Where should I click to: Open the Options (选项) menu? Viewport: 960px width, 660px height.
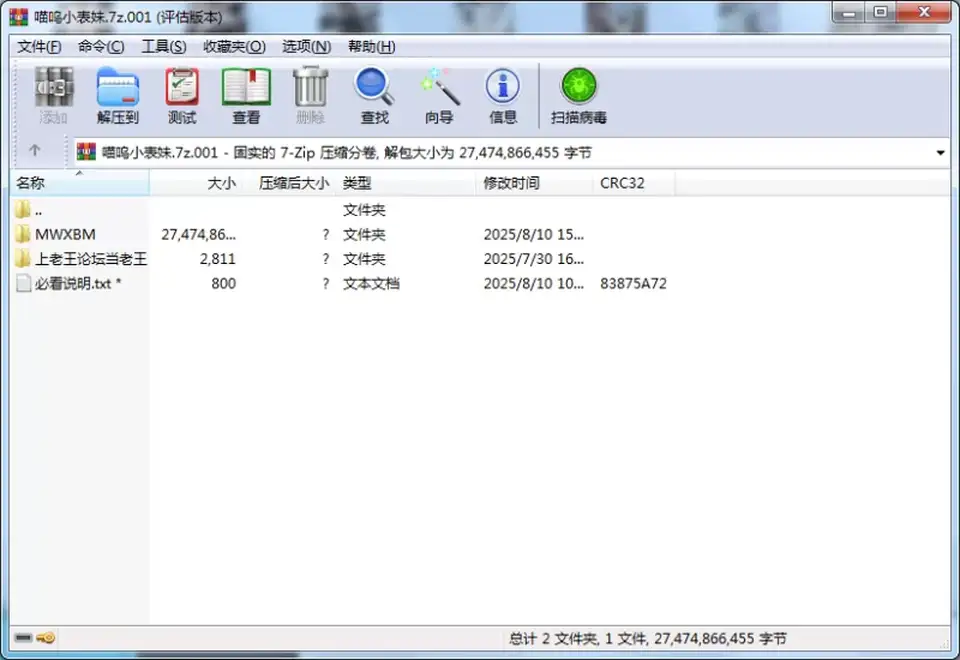click(x=306, y=47)
